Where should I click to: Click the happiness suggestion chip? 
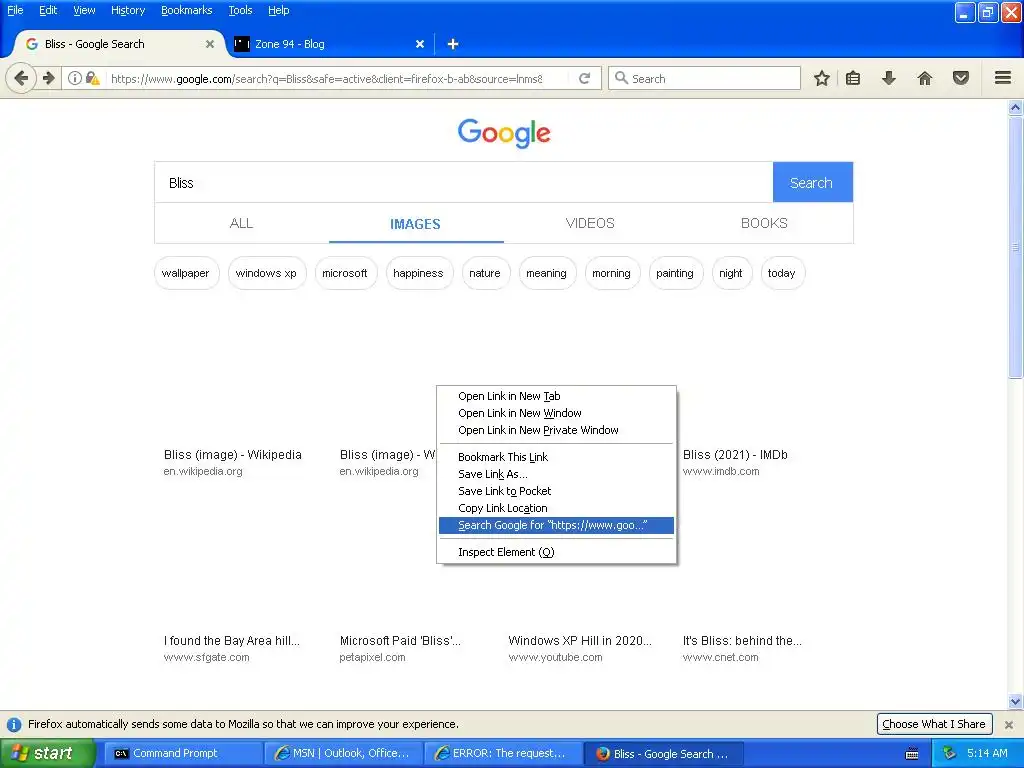(x=419, y=273)
